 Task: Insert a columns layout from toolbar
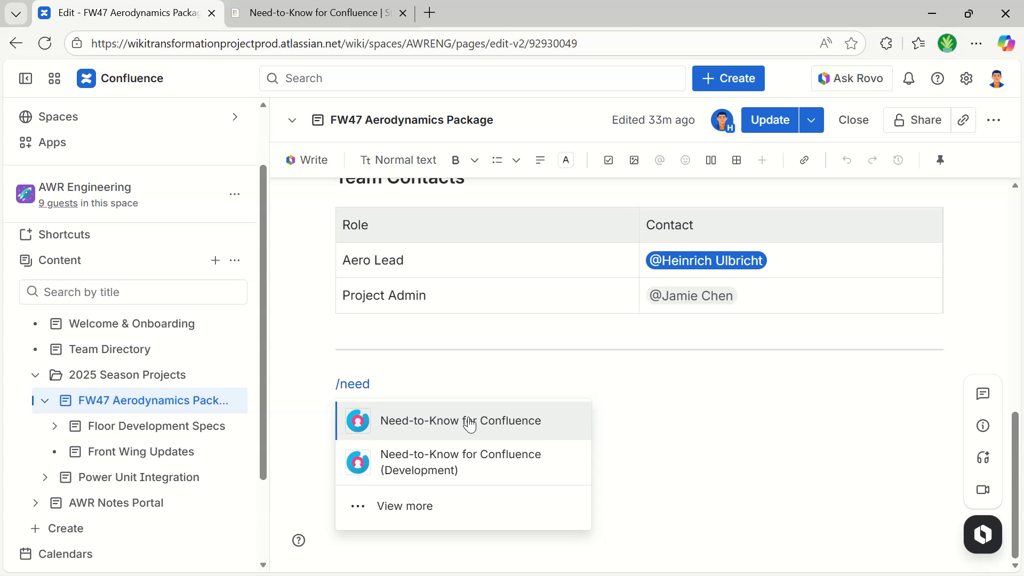(x=711, y=160)
